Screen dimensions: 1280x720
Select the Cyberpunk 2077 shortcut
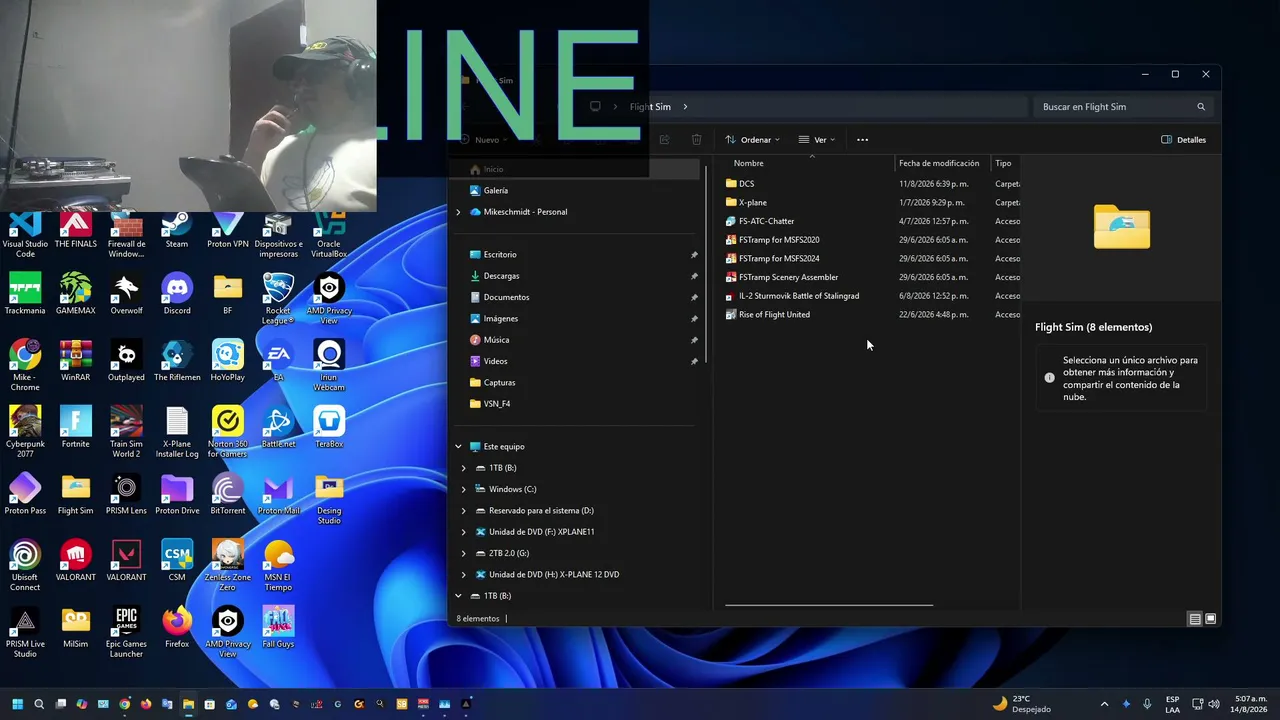pos(25,432)
